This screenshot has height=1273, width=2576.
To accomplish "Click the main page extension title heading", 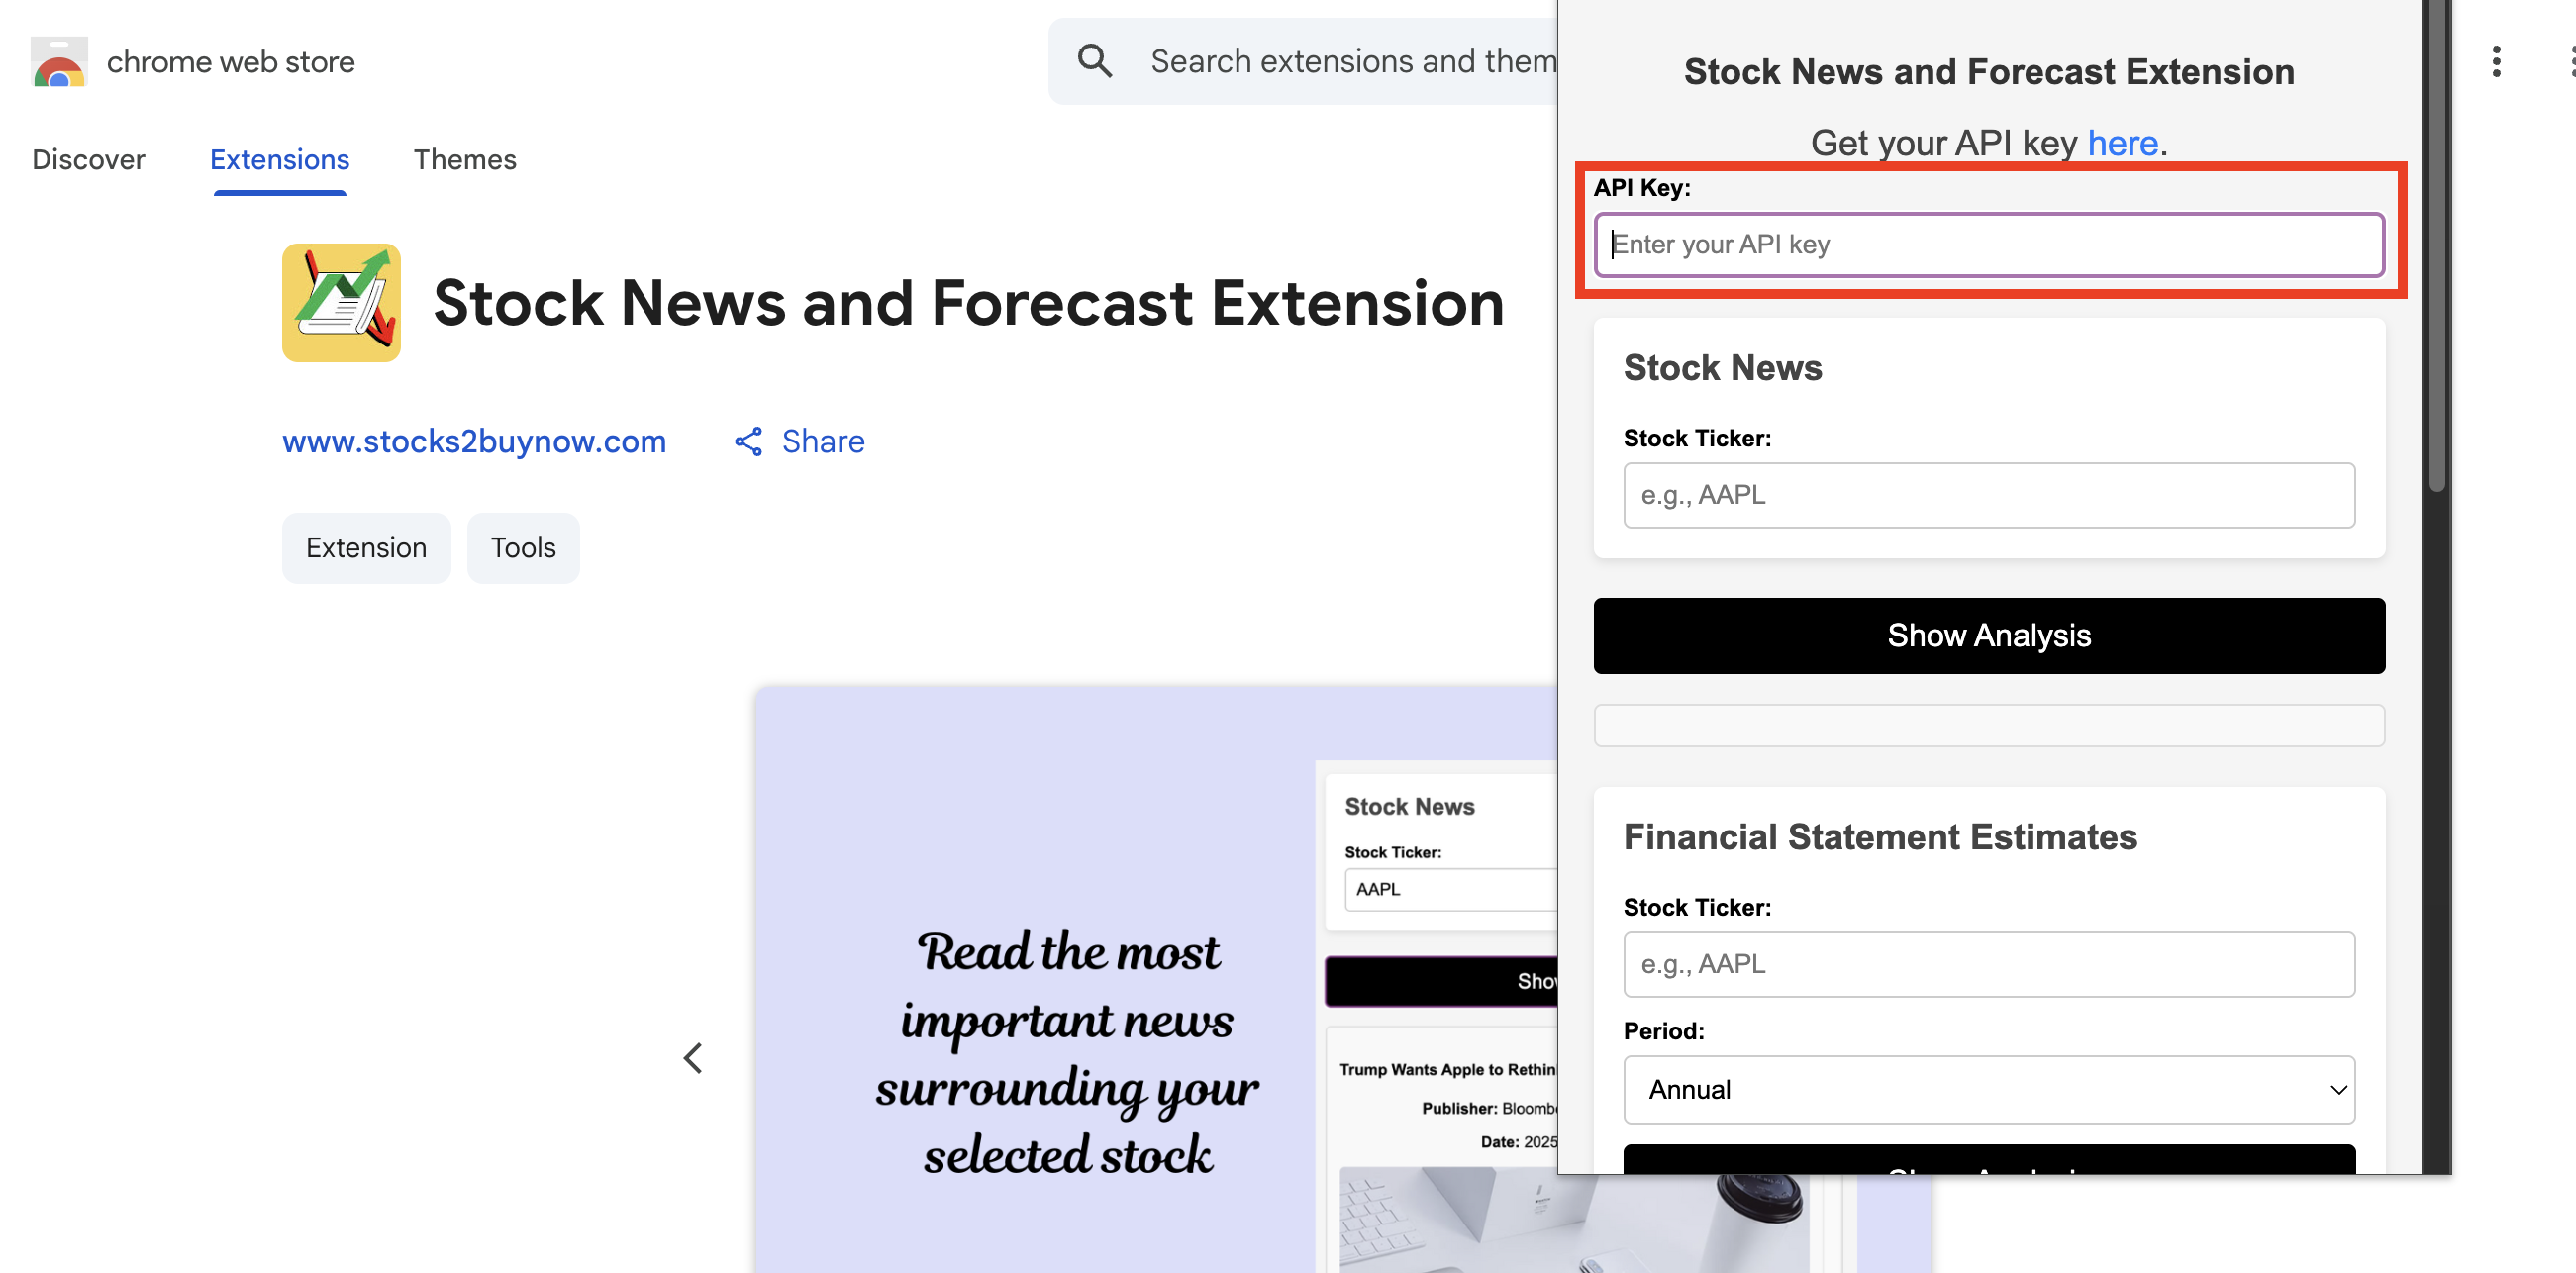I will click(x=968, y=303).
